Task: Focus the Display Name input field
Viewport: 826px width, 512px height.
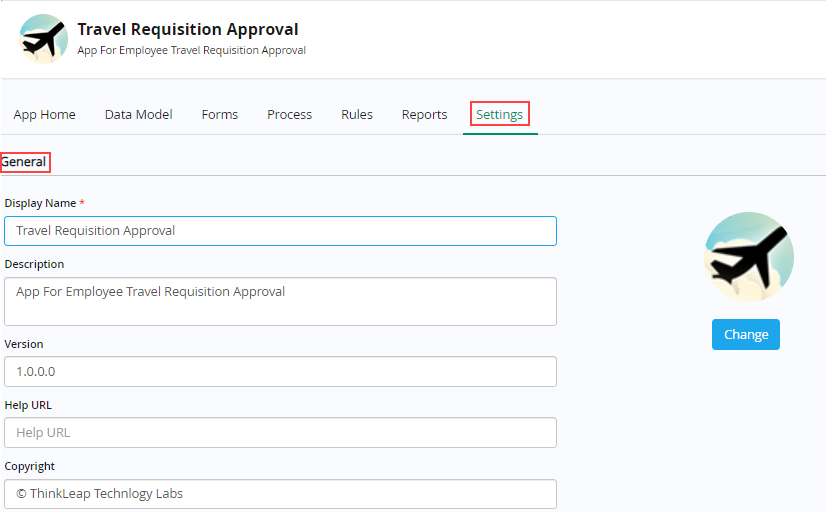Action: (x=280, y=231)
